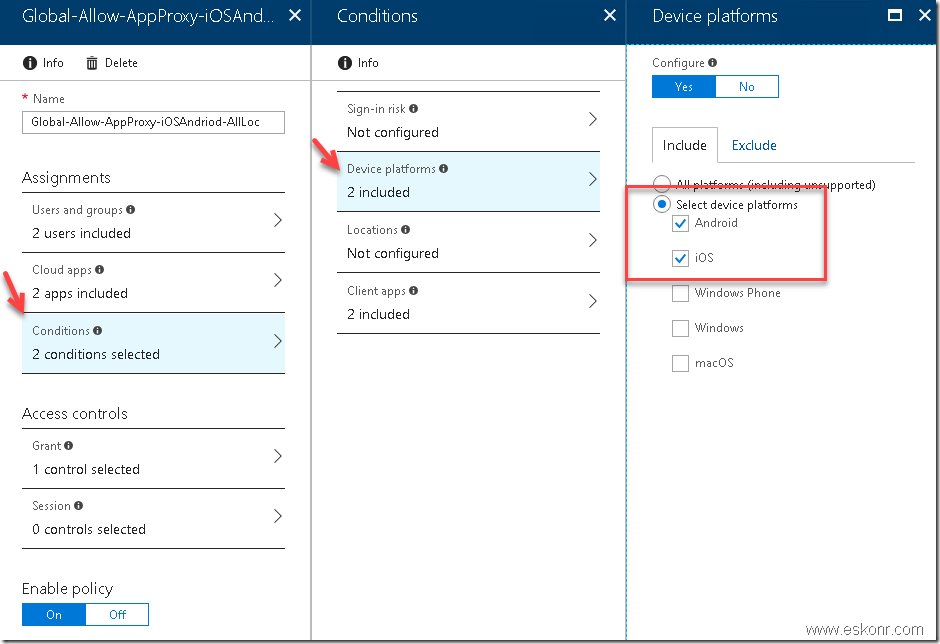
Task: Uncheck the Android platform checkbox
Action: [x=680, y=223]
